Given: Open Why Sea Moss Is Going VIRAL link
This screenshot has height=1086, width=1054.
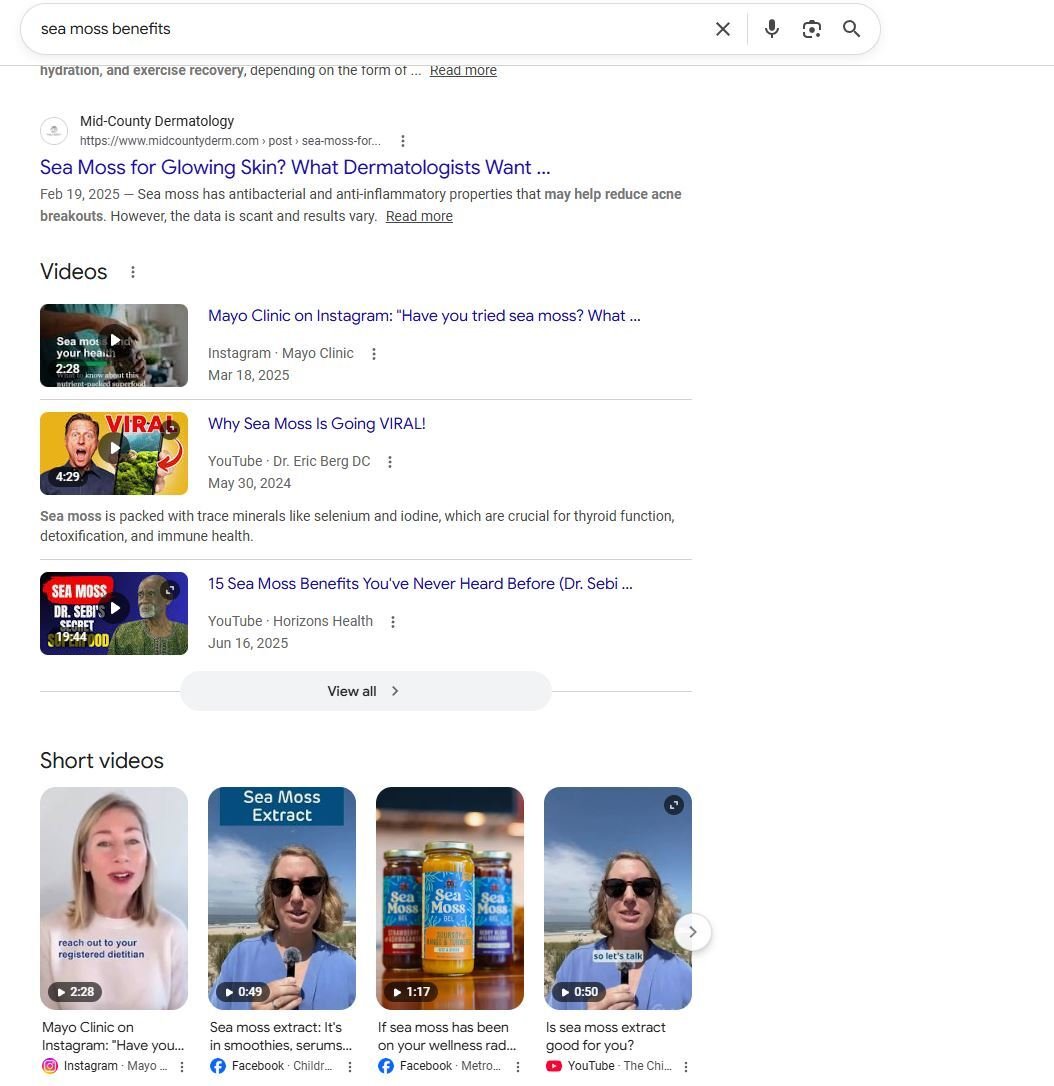Looking at the screenshot, I should 316,424.
